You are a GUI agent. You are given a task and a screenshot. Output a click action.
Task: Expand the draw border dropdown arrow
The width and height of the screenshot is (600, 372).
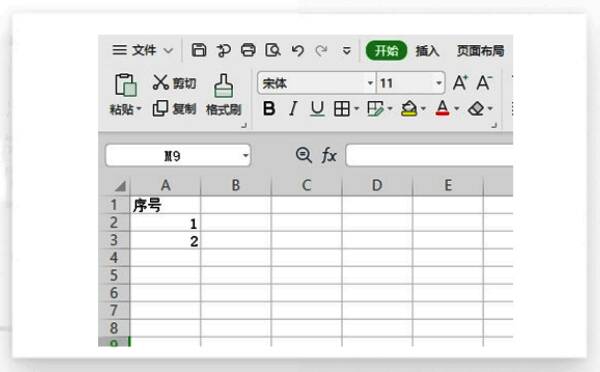click(390, 109)
